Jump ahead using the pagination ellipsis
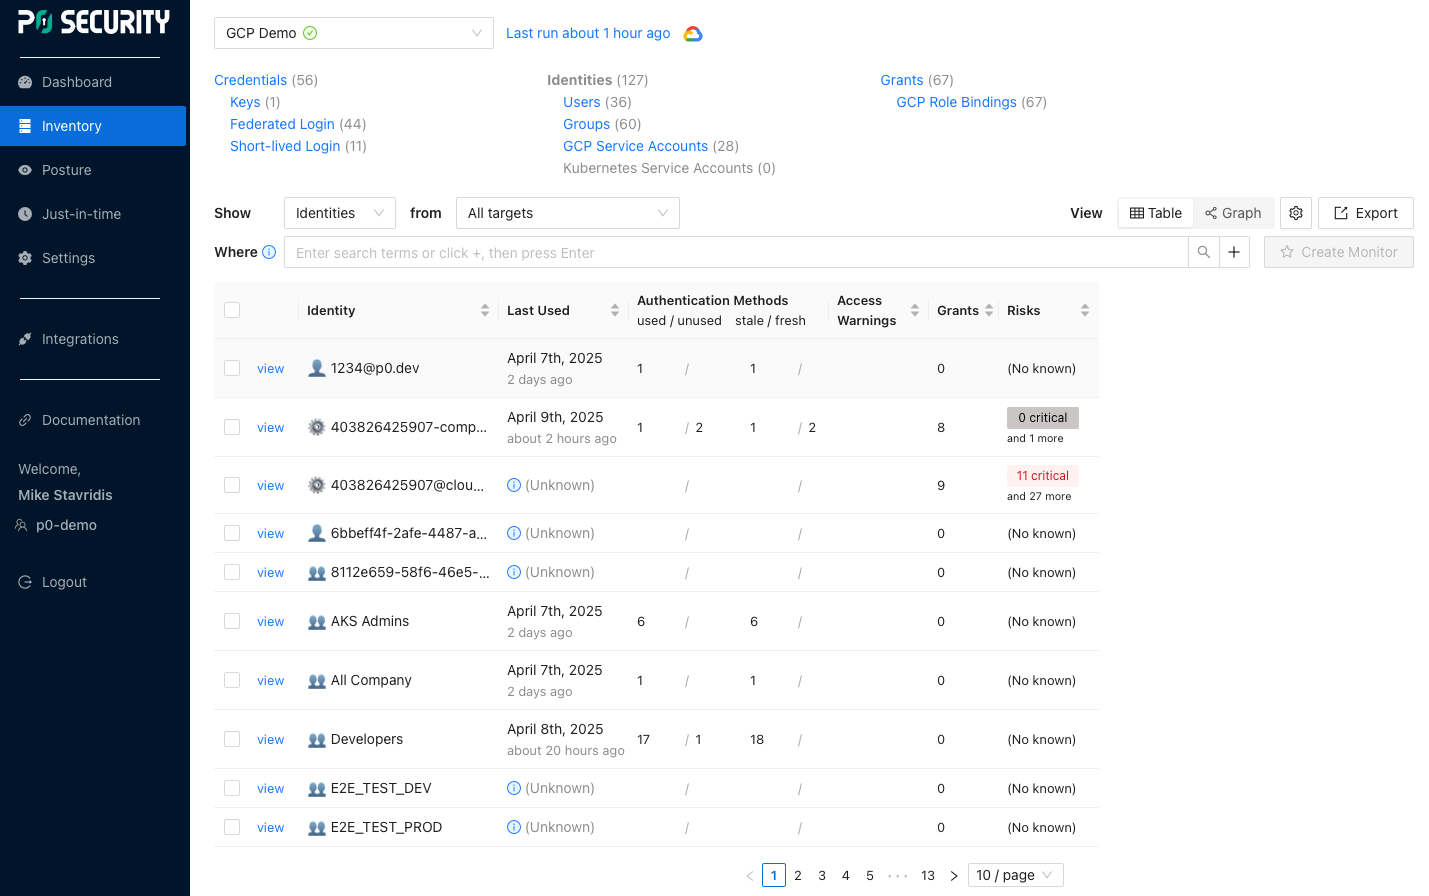This screenshot has height=896, width=1429. click(x=898, y=875)
